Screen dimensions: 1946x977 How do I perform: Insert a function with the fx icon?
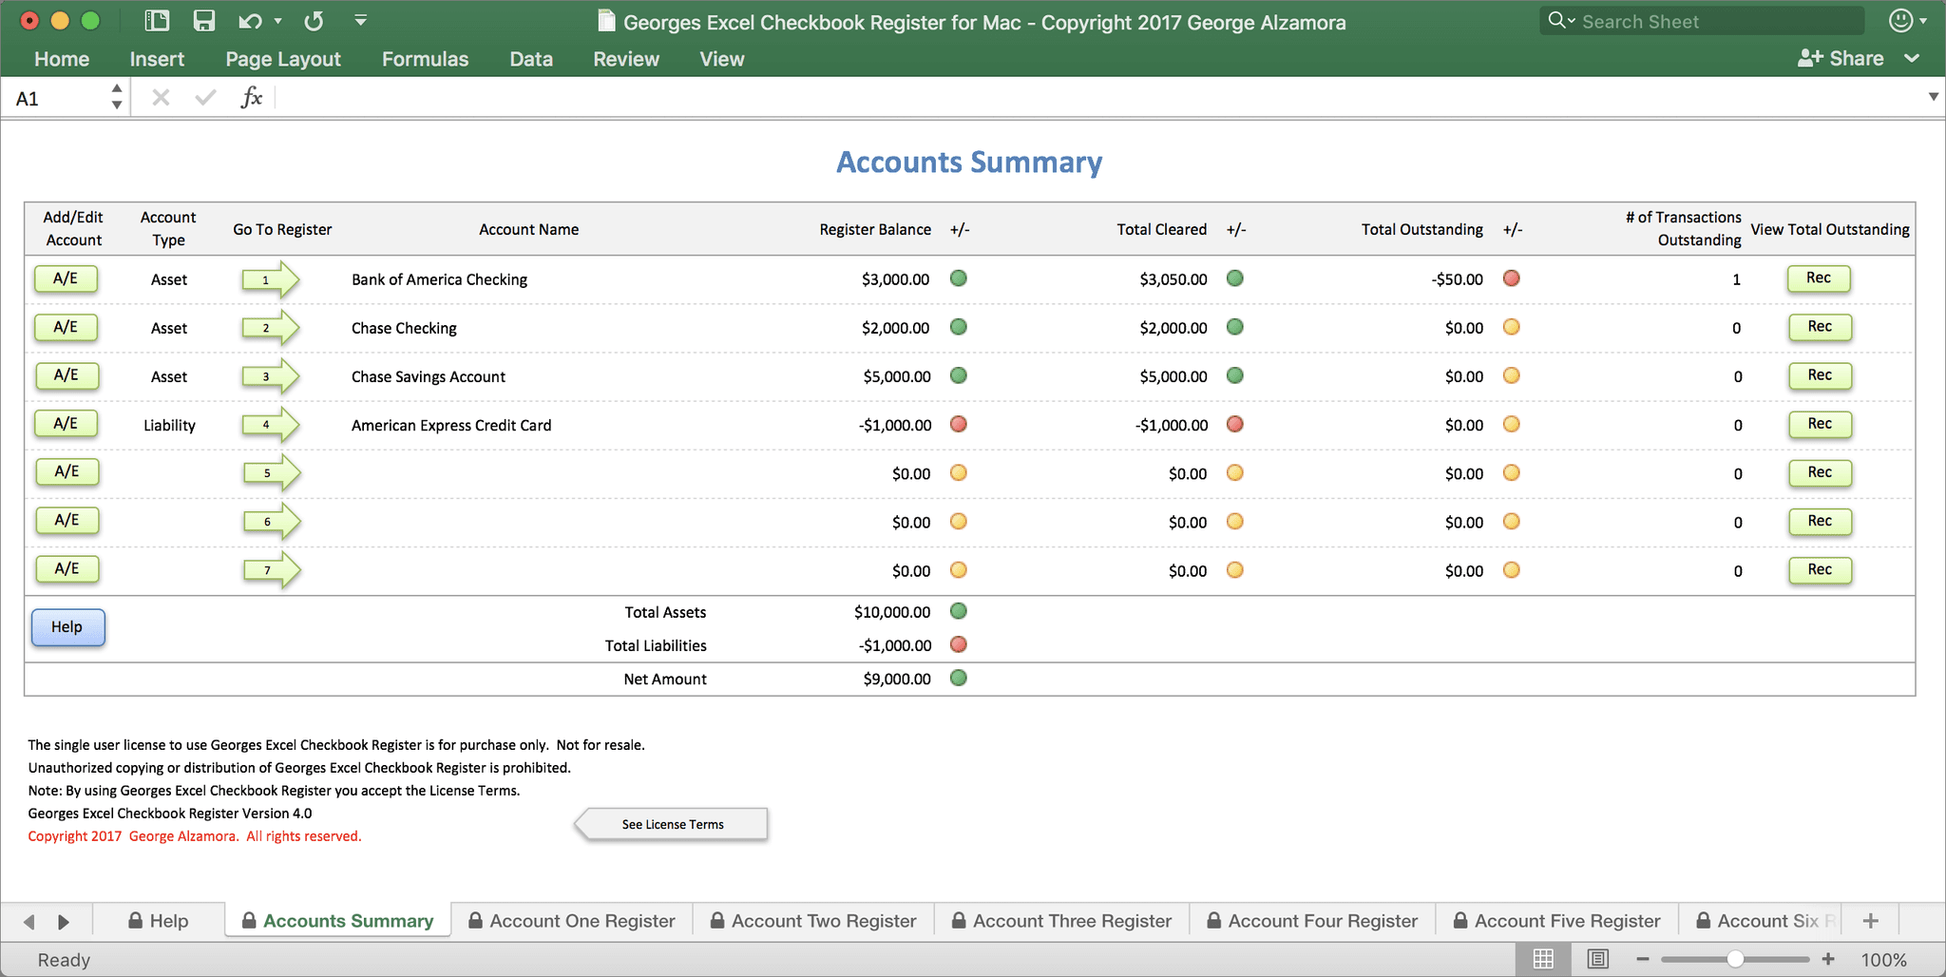(x=251, y=96)
